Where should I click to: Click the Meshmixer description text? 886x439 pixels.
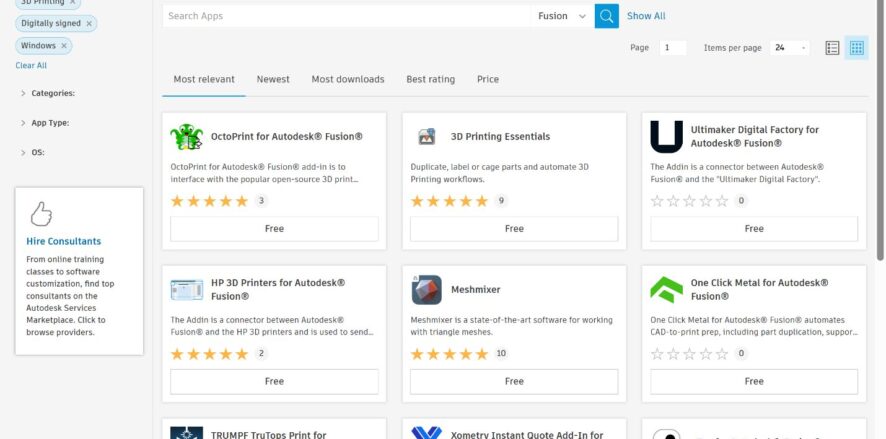[x=511, y=326]
